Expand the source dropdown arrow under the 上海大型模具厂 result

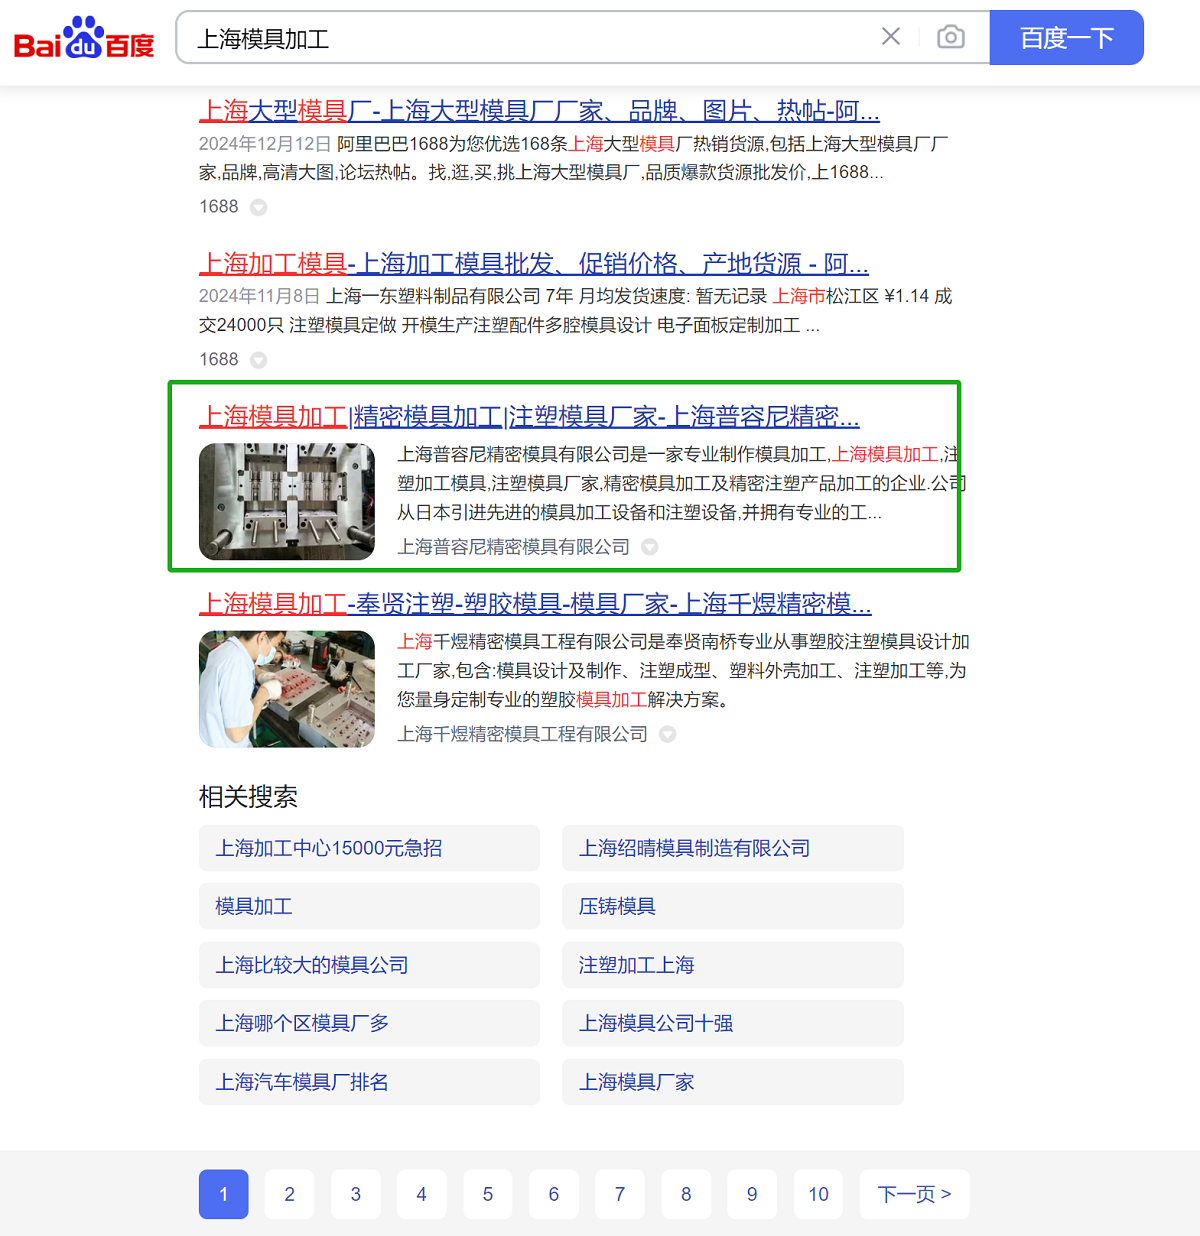point(258,207)
